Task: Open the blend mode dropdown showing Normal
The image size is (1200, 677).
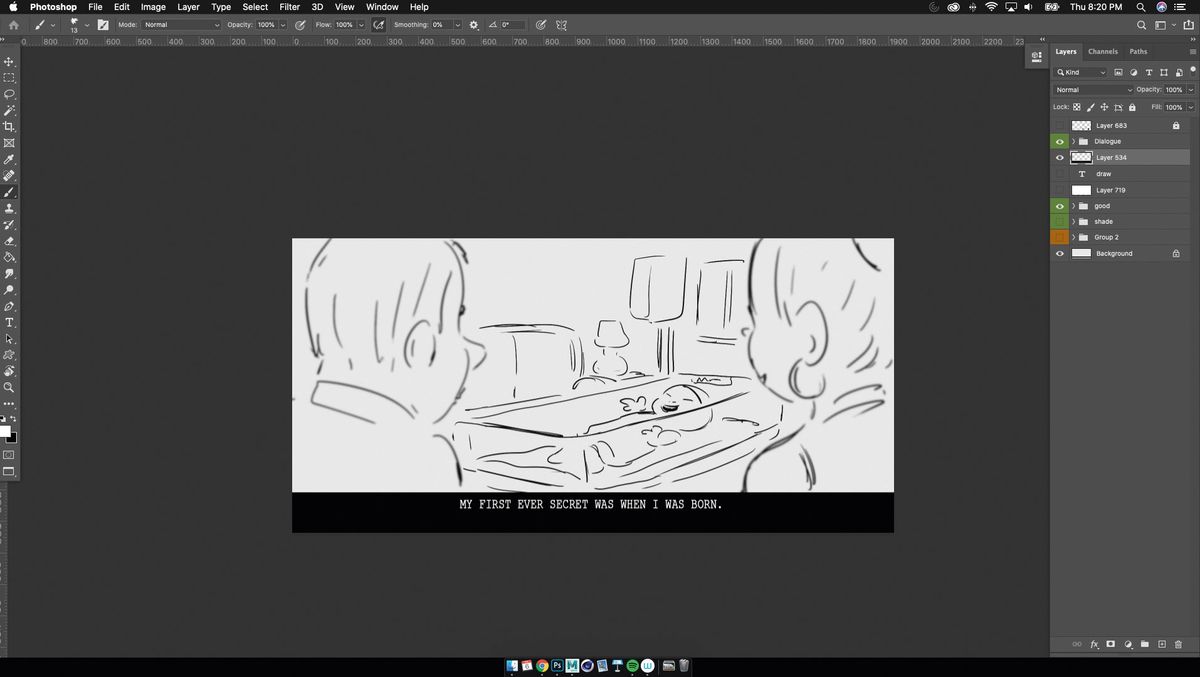Action: (x=1090, y=89)
